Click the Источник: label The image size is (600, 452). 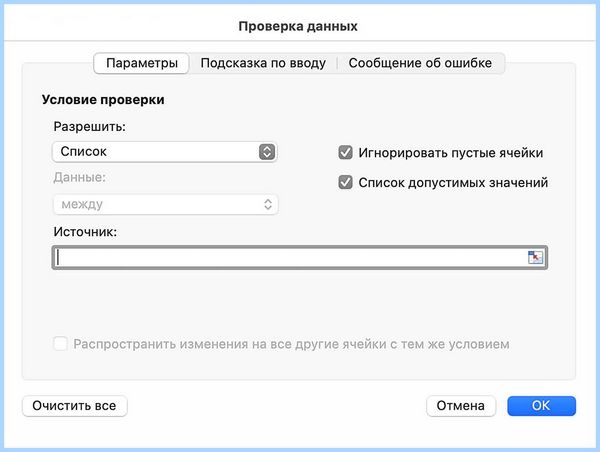pyautogui.click(x=85, y=232)
